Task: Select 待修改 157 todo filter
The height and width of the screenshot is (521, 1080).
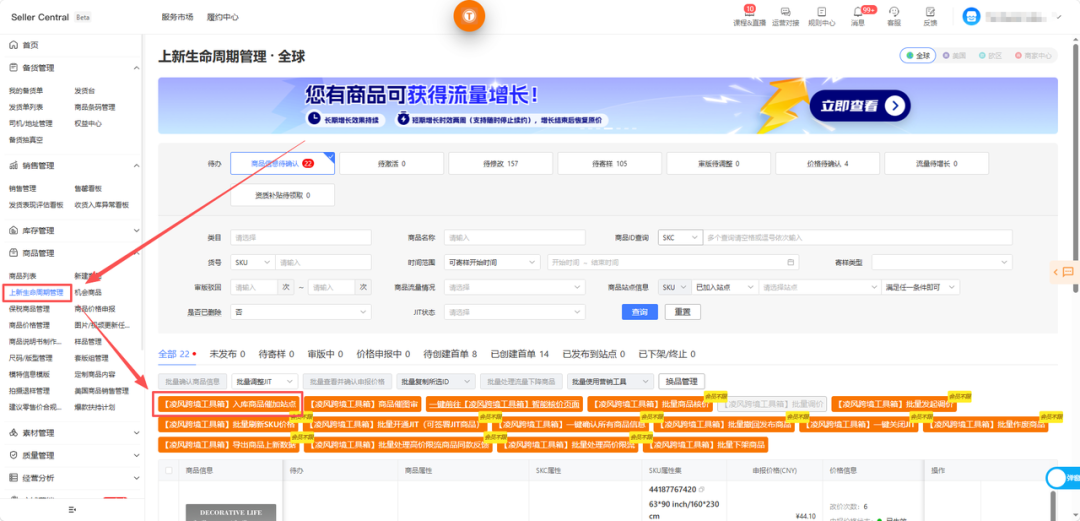Action: 500,164
